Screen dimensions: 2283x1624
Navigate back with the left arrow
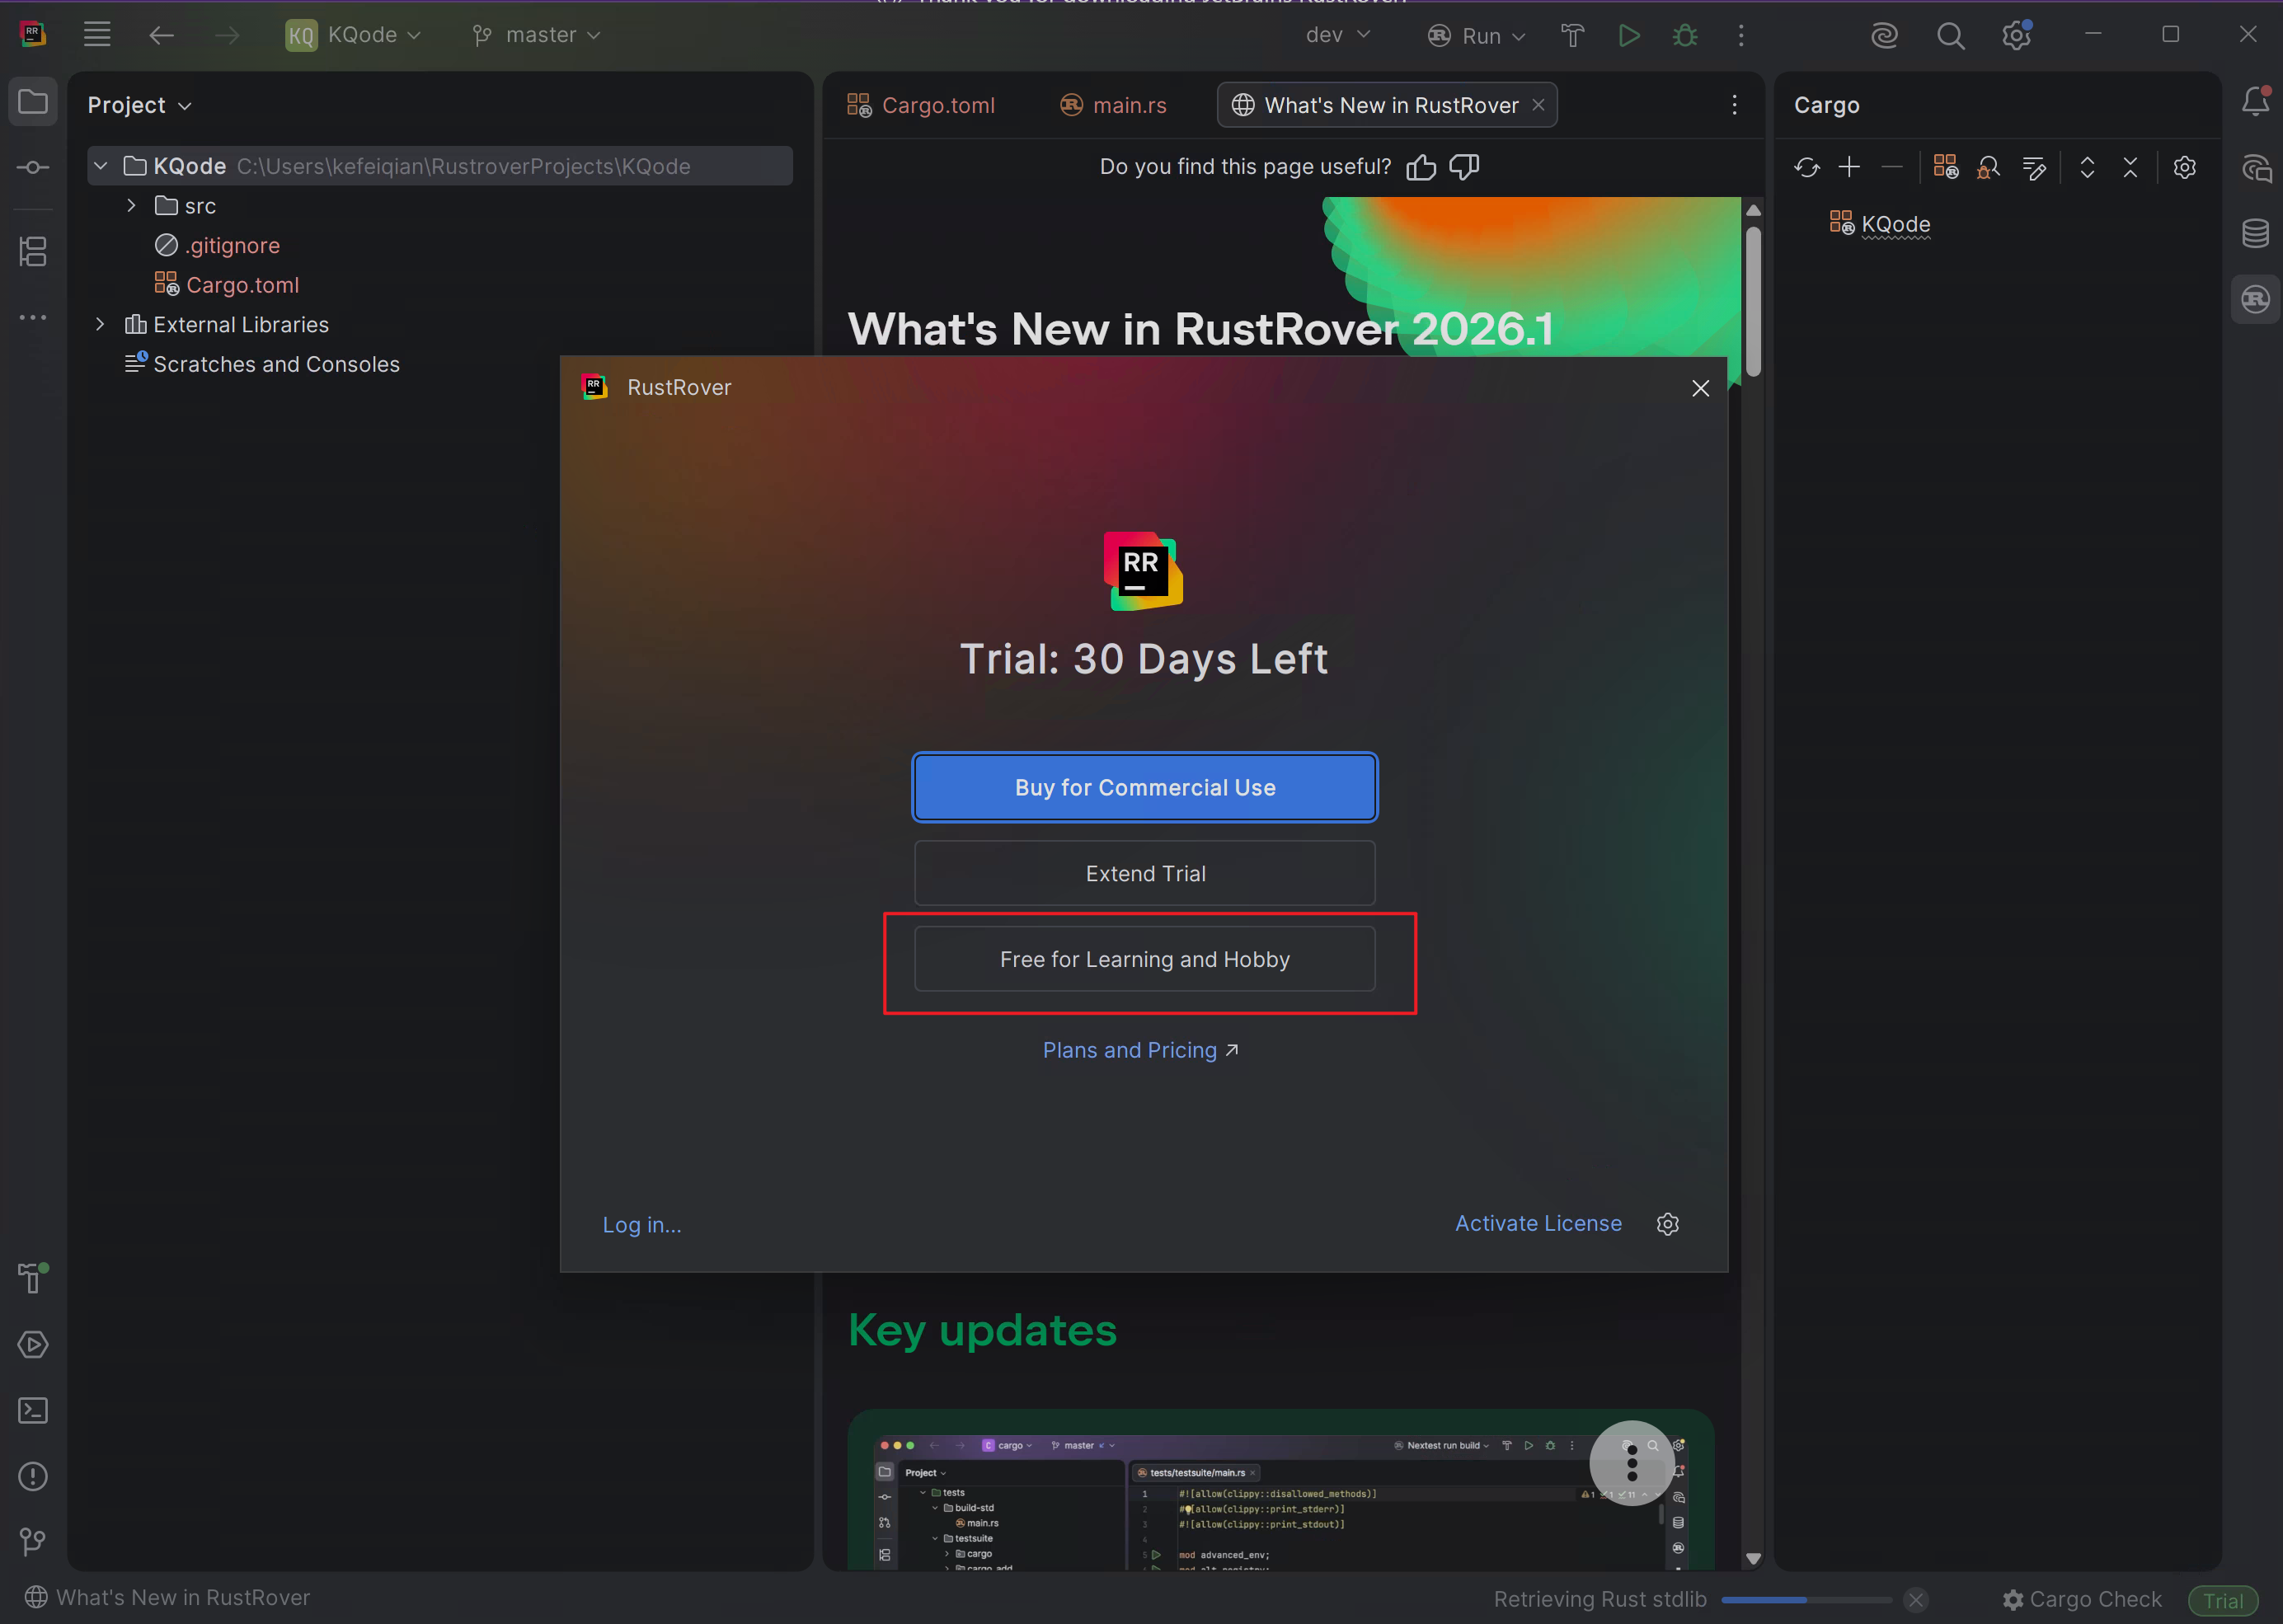pos(161,35)
